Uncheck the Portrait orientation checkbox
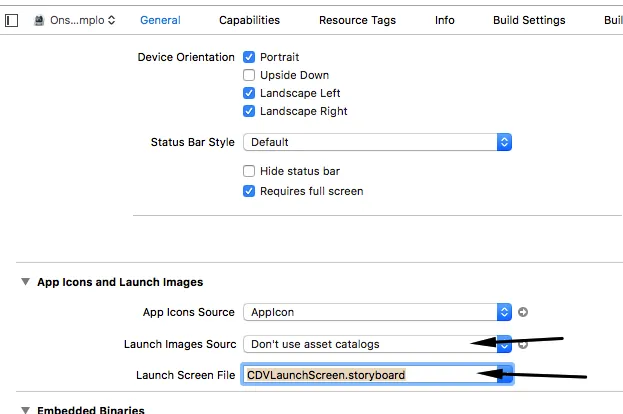623x414 pixels. (249, 57)
